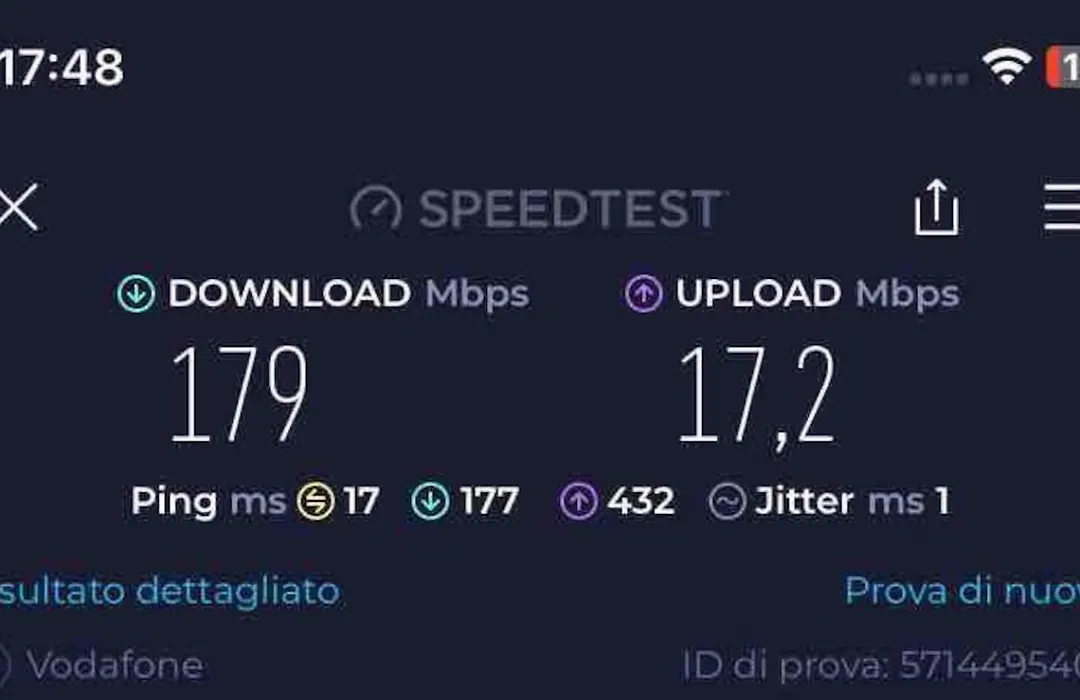Tap the yellow idle ping icon
This screenshot has width=1080, height=700.
[x=315, y=501]
